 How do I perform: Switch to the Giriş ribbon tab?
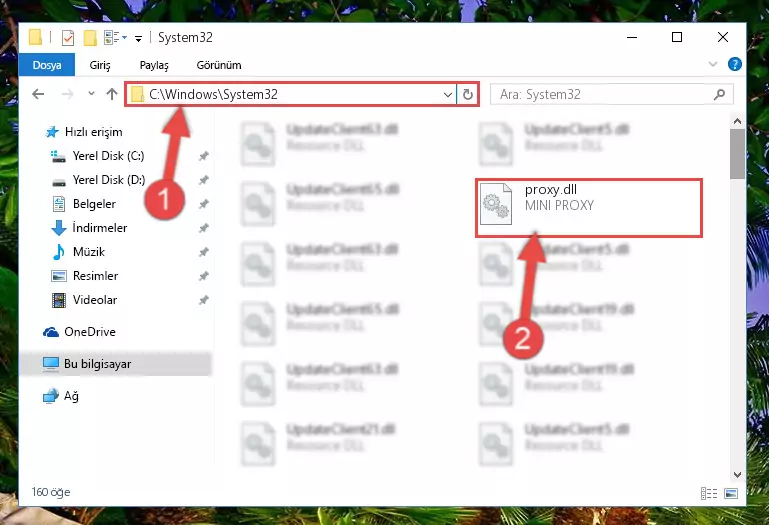pos(100,65)
